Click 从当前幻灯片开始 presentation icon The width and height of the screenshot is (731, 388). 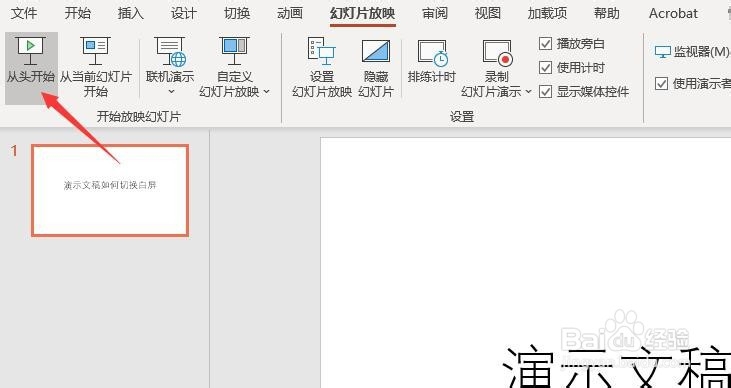(x=96, y=51)
